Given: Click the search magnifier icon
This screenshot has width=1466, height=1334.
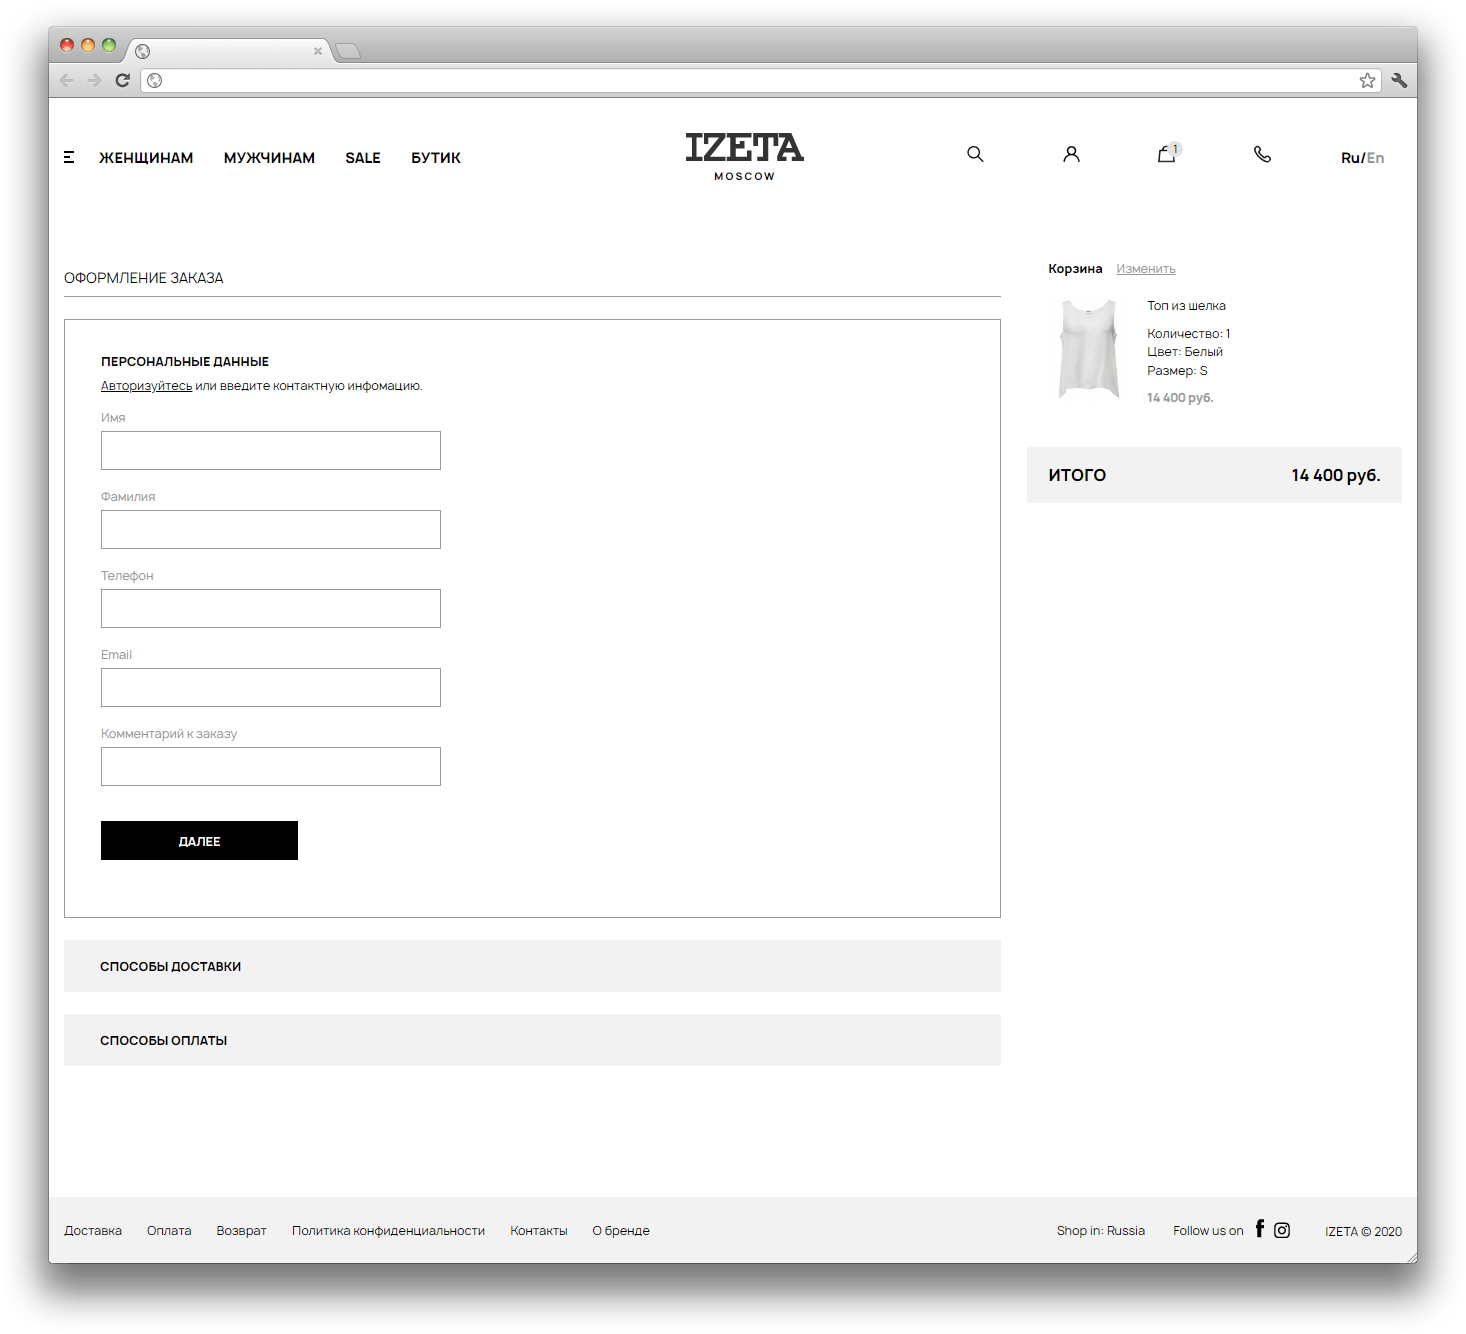Looking at the screenshot, I should pyautogui.click(x=975, y=154).
